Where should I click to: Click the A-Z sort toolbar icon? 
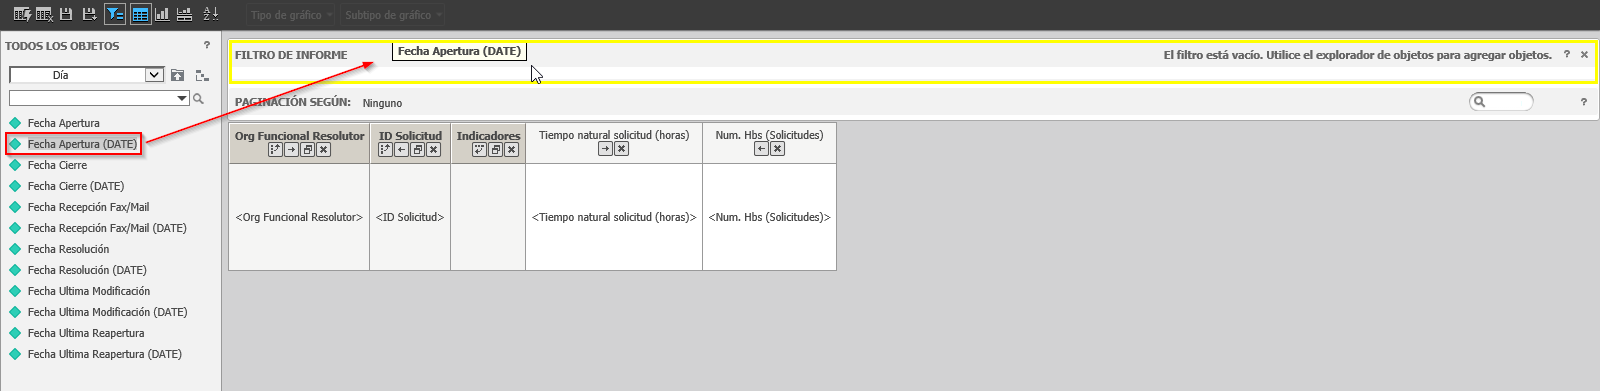(210, 14)
